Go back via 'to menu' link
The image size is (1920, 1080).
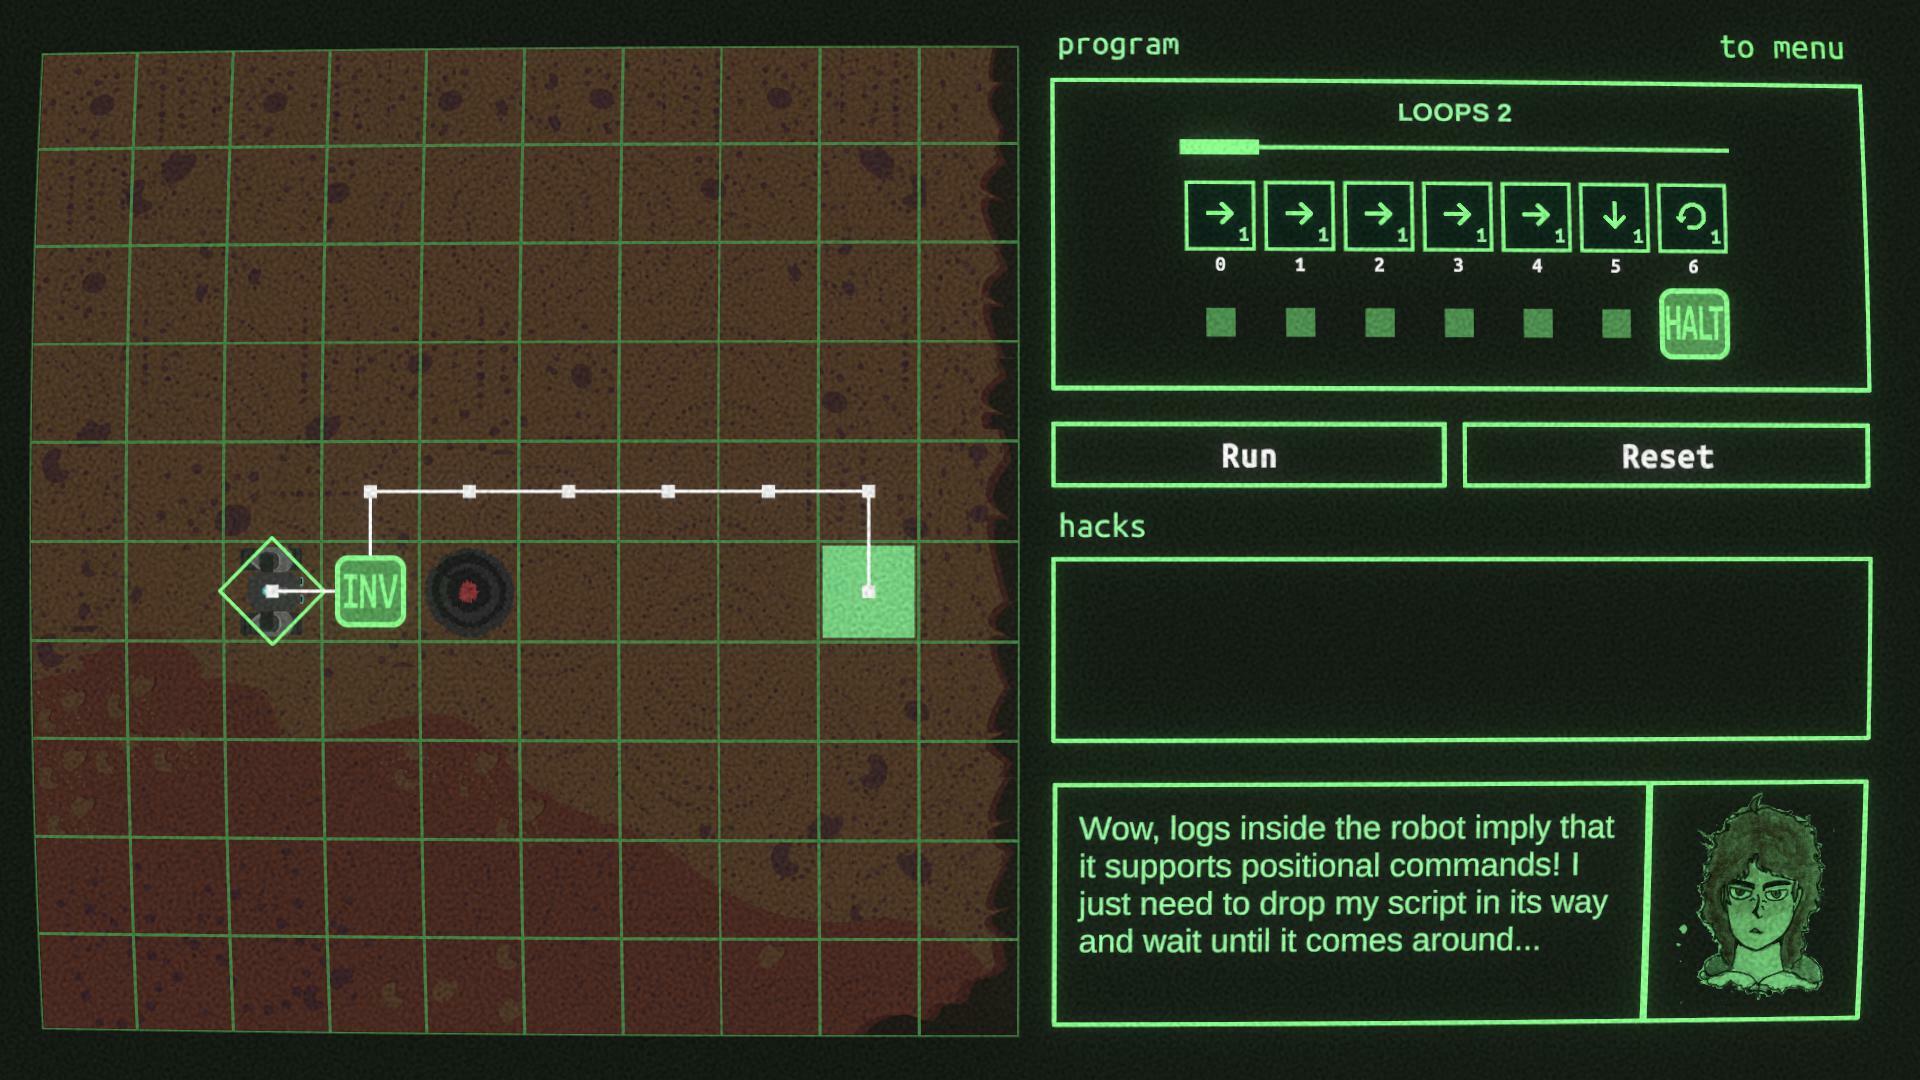pyautogui.click(x=1781, y=48)
